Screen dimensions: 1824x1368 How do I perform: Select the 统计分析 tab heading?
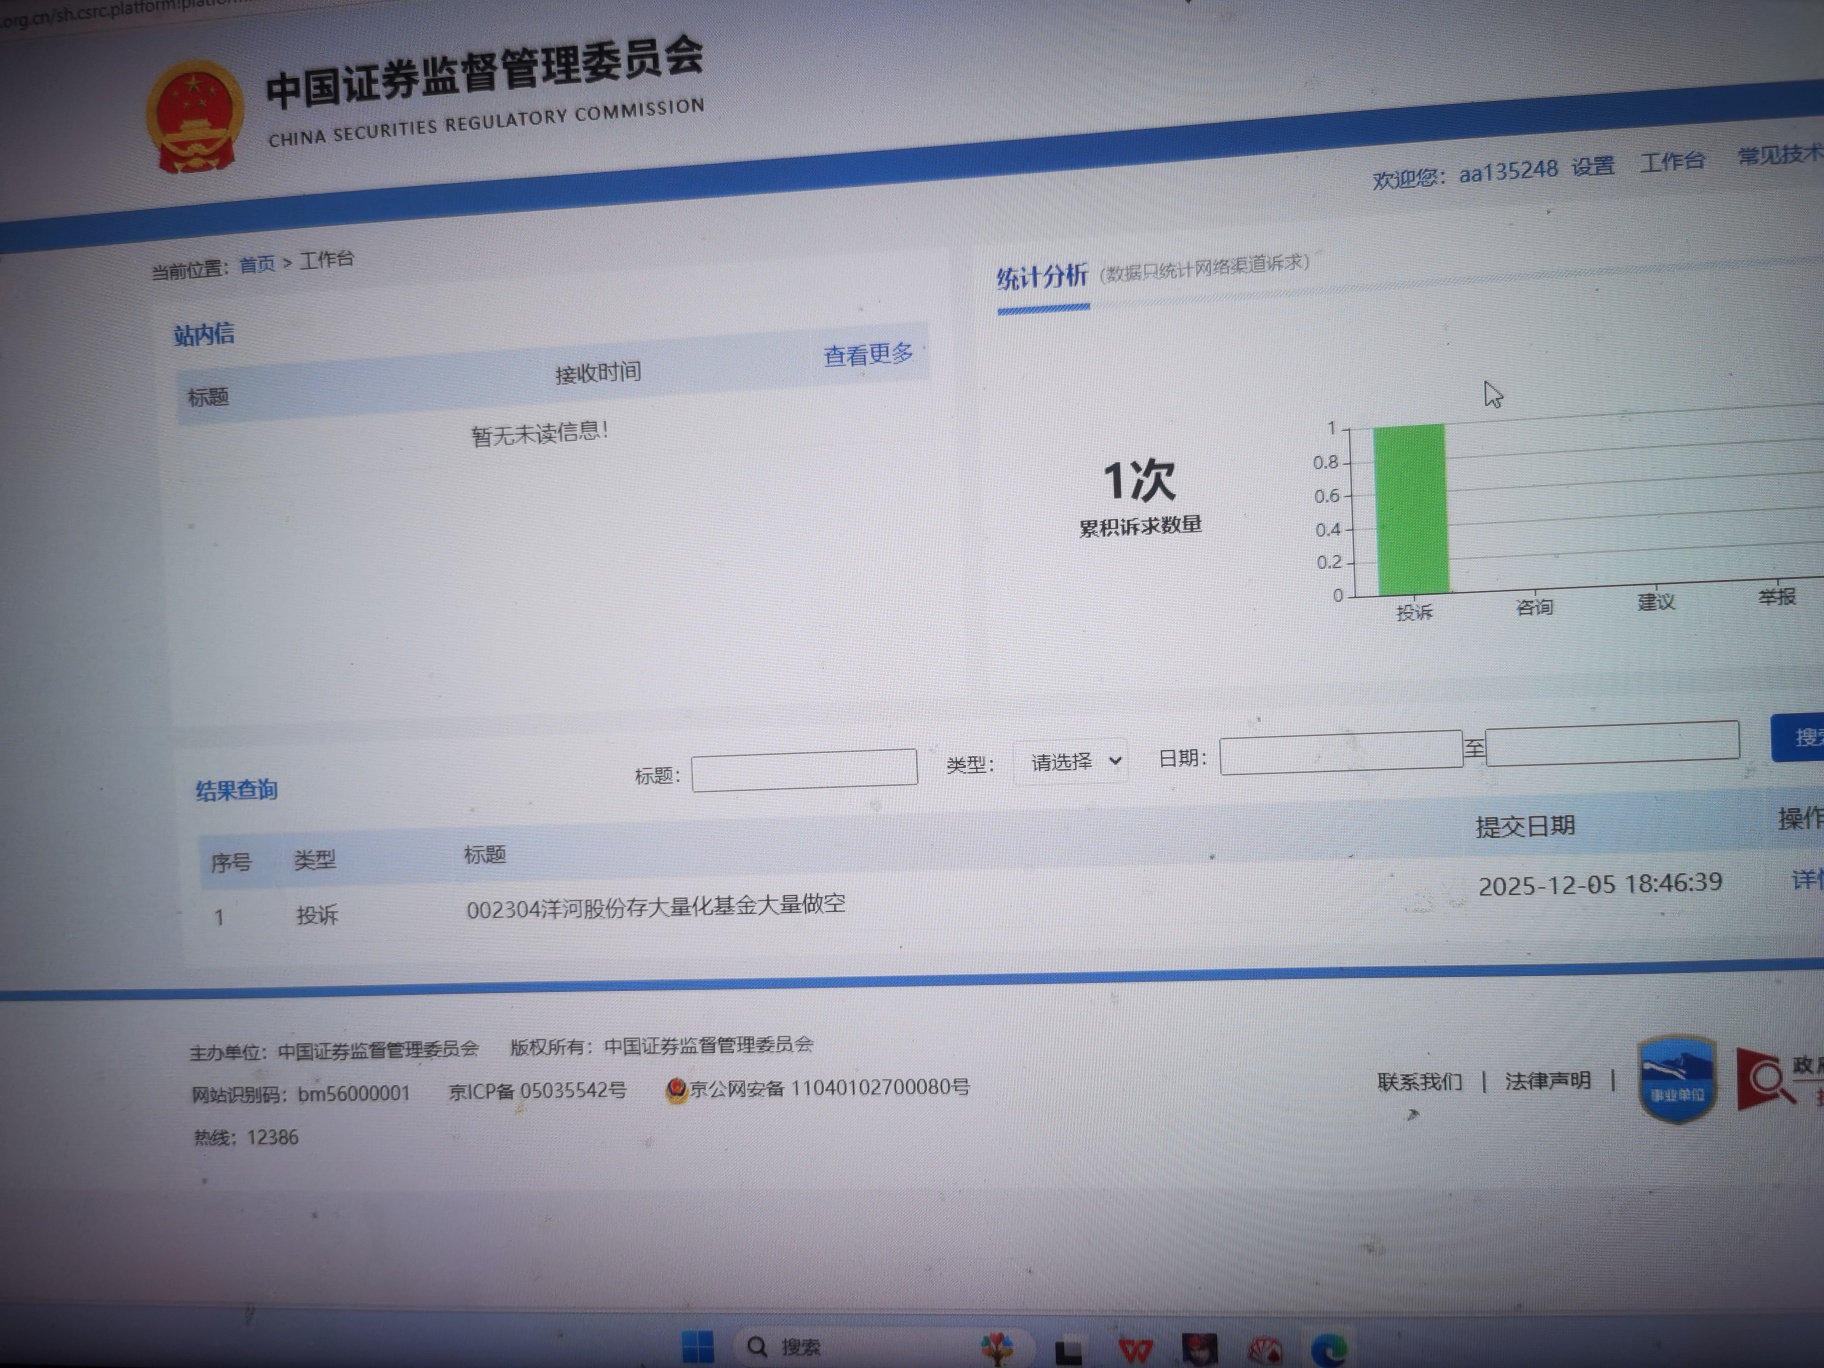click(x=1042, y=277)
